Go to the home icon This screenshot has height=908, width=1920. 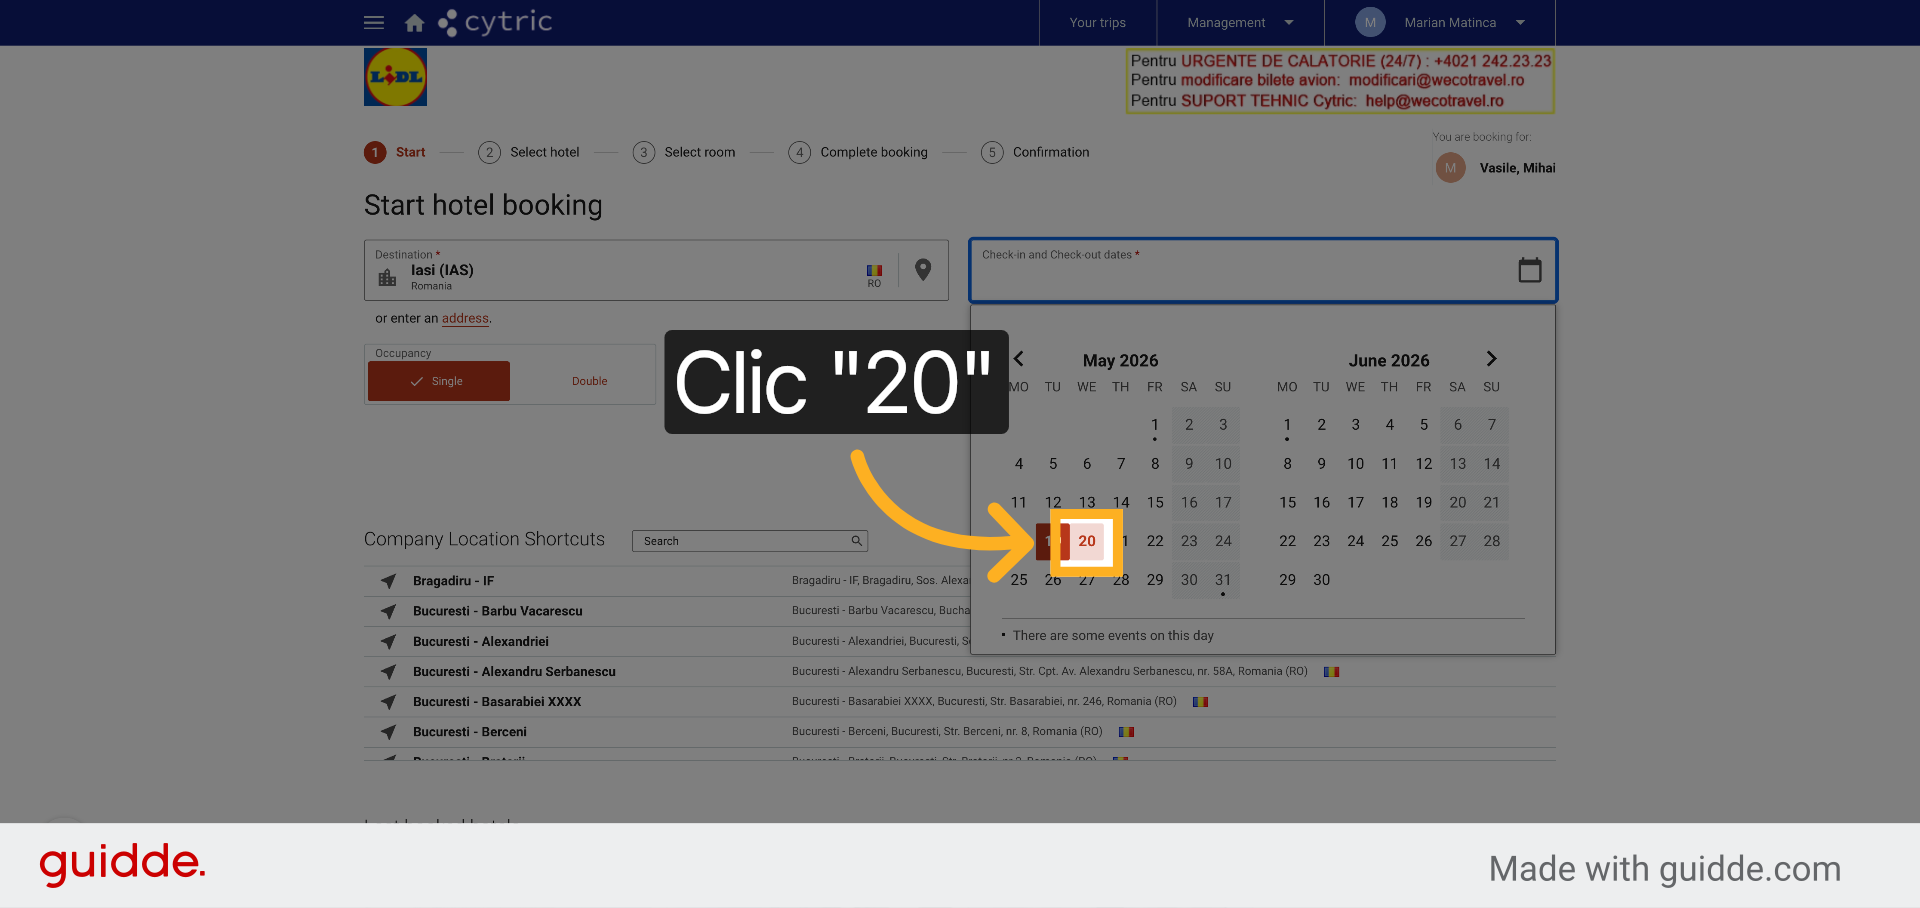414,22
